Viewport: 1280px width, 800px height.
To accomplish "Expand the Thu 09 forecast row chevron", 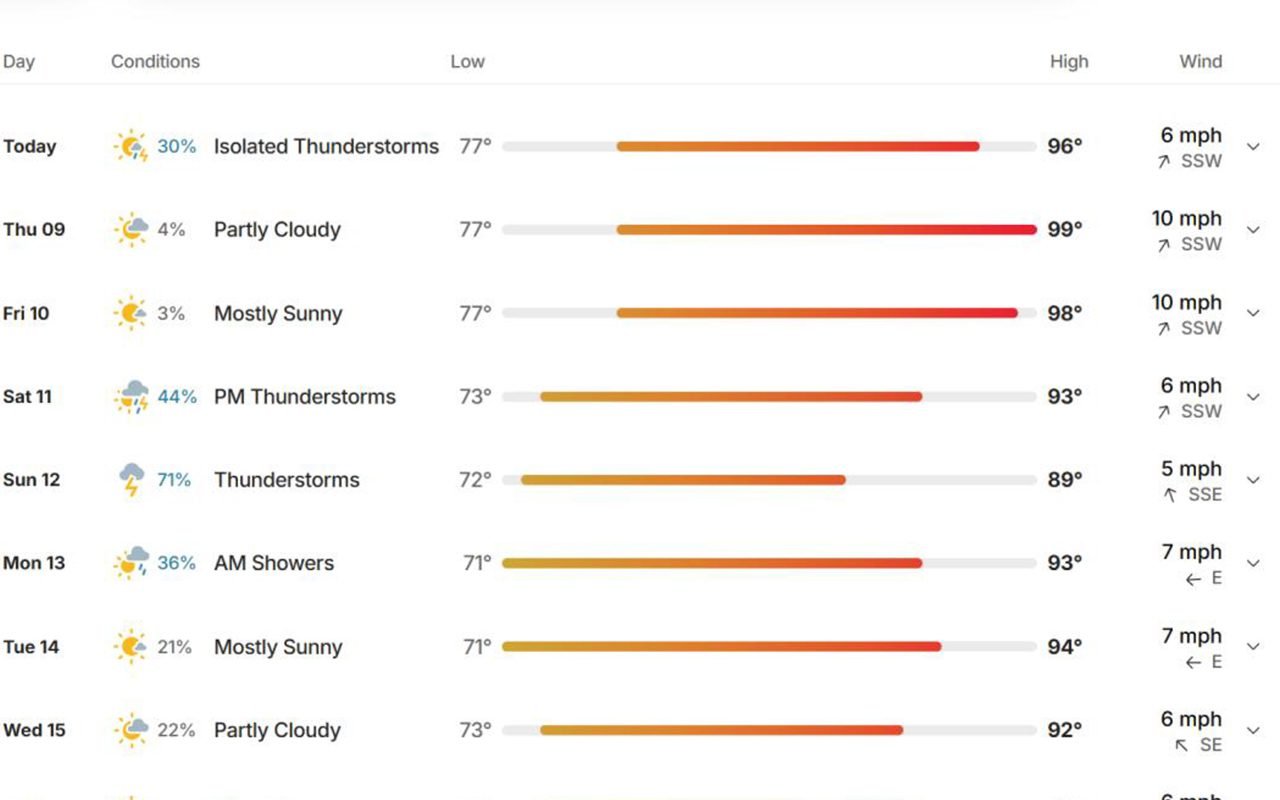I will coord(1253,230).
